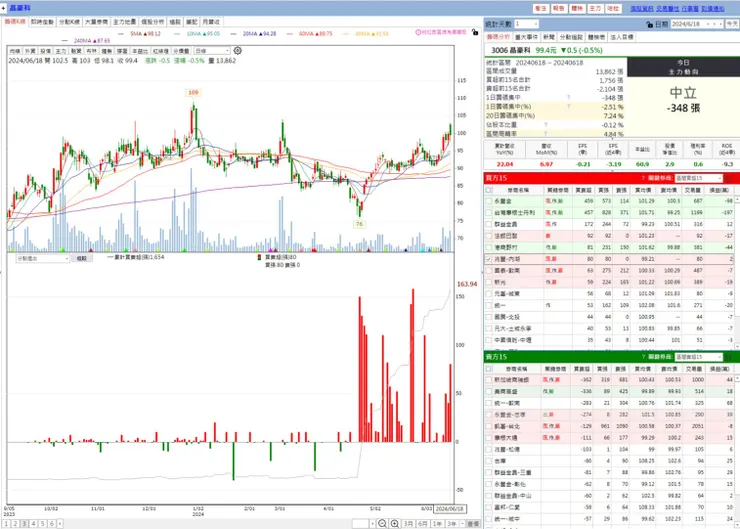Viewport: 740px width, 529px height.
Task: Click the 今天 button beside the date field
Action: 732,24
